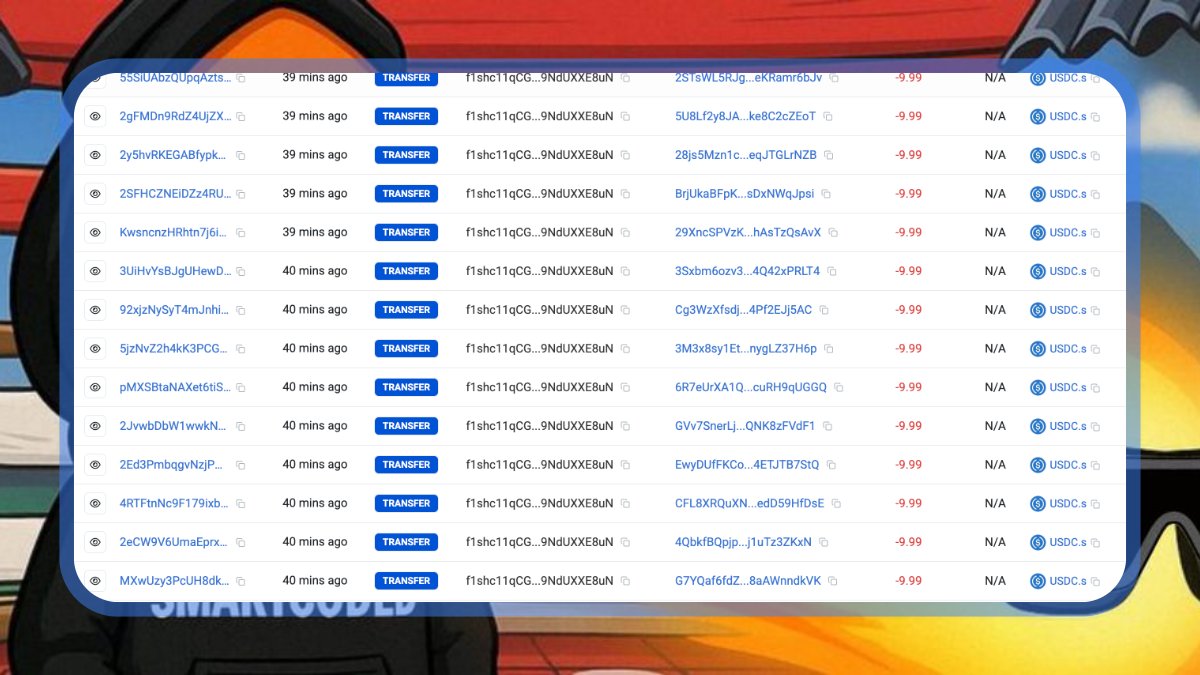Open transaction 2eCW9V6UmaEprx signature link
Viewport: 1200px width, 675px height.
(x=174, y=542)
